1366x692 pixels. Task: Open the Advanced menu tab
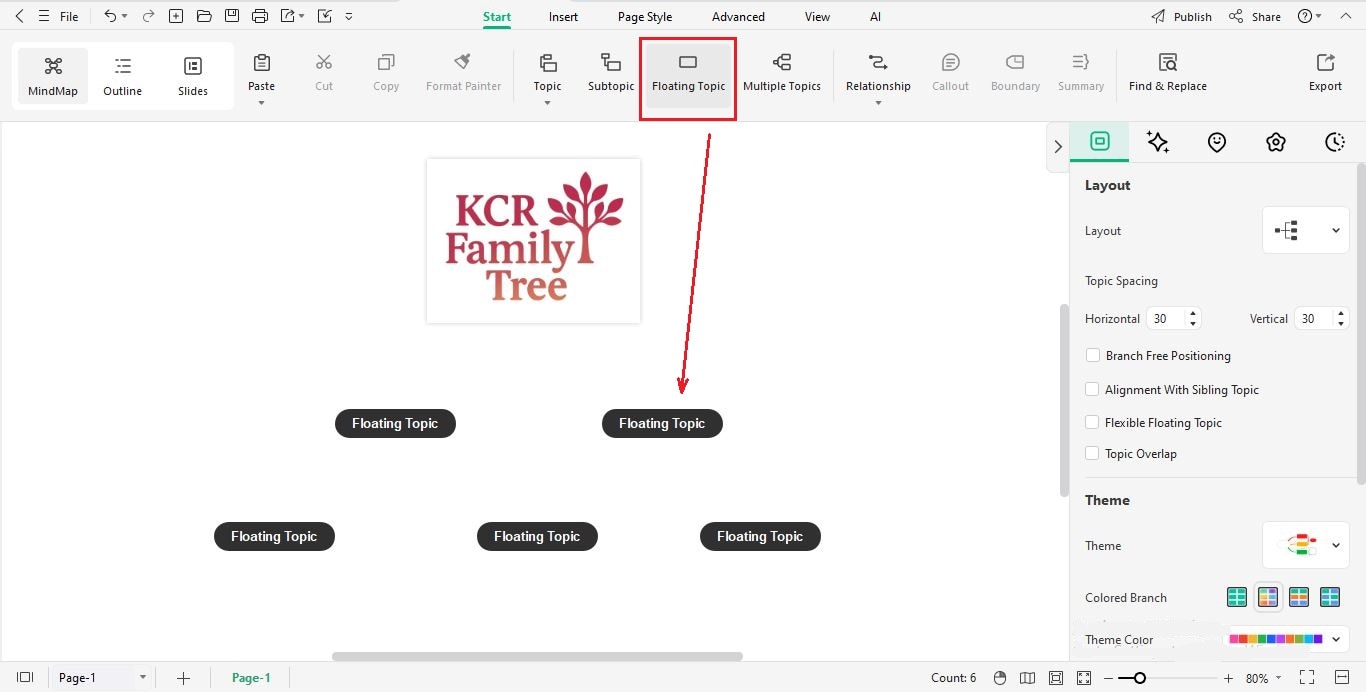click(x=737, y=16)
